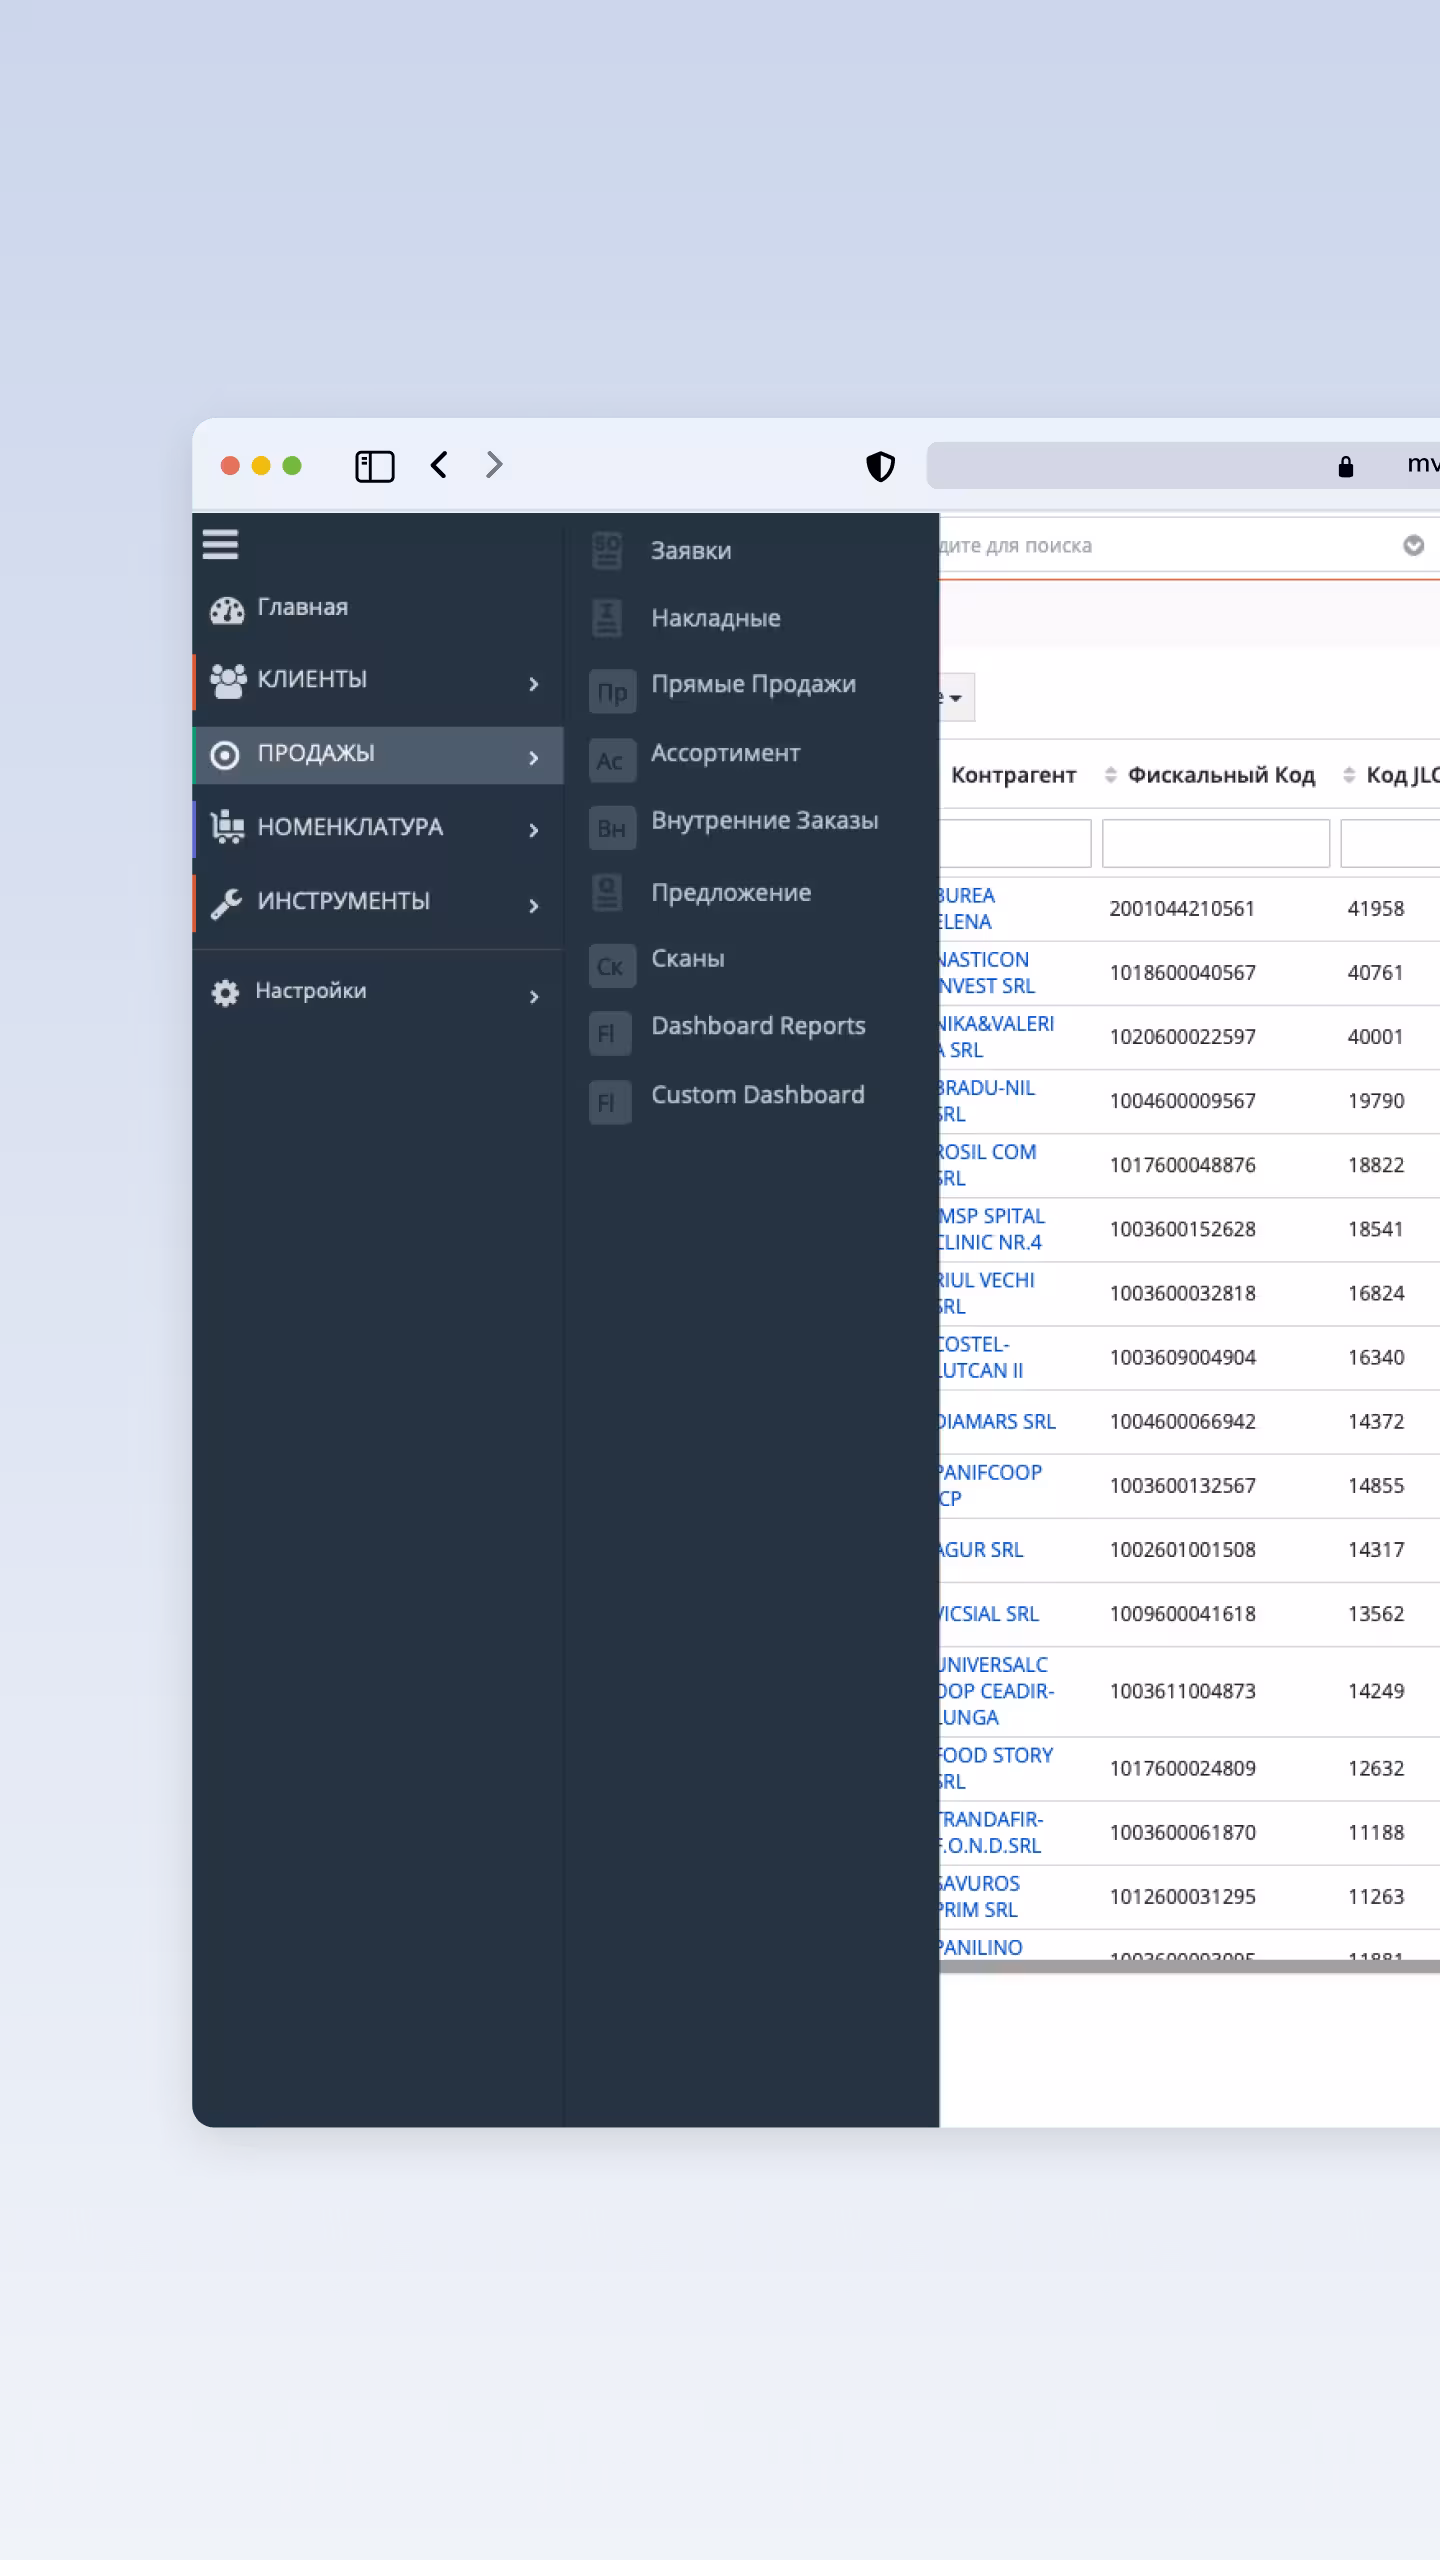Open Dashboard Reports menu item

758,1026
